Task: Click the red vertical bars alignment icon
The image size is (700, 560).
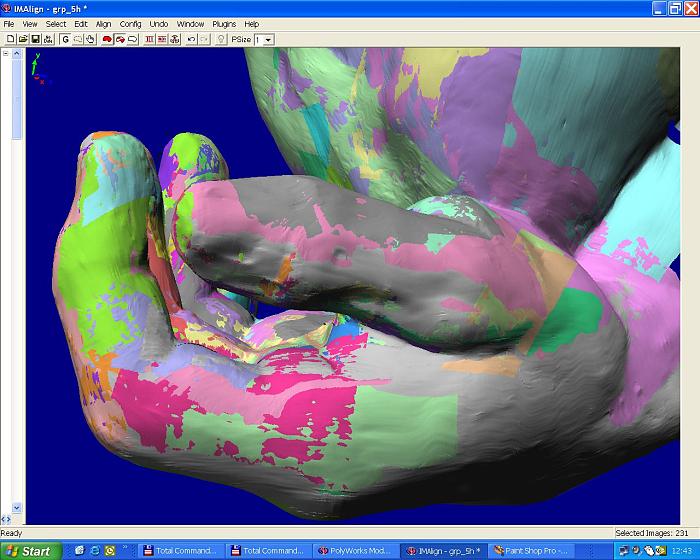Action: (x=149, y=39)
